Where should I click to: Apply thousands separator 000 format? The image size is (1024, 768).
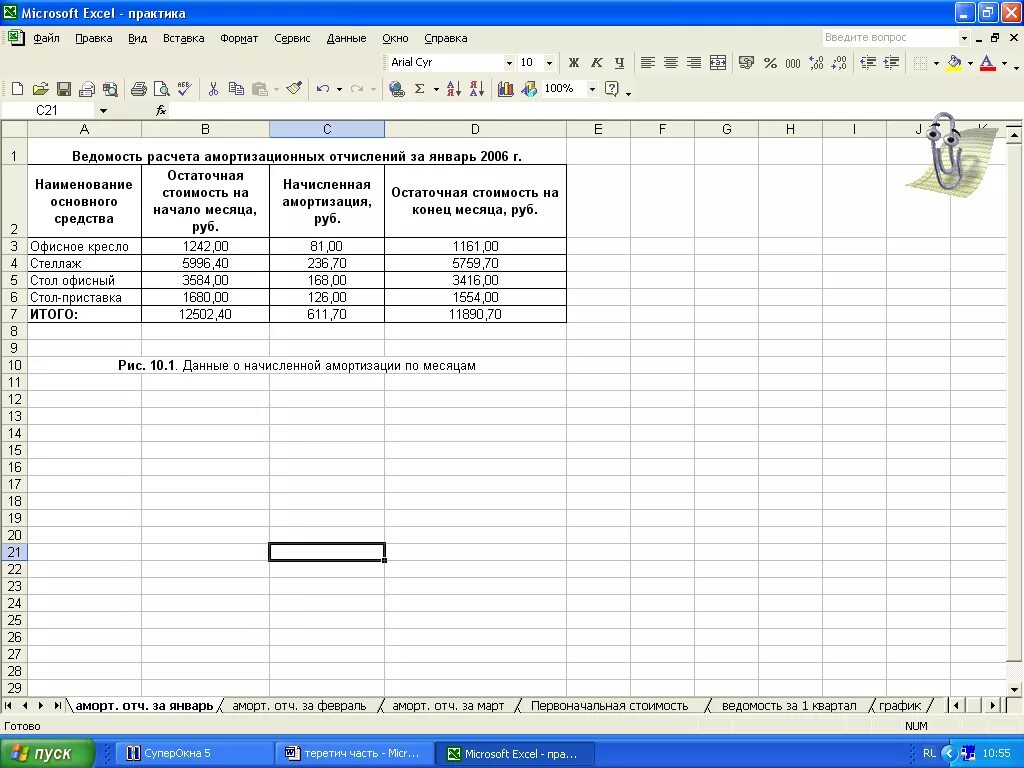click(793, 63)
